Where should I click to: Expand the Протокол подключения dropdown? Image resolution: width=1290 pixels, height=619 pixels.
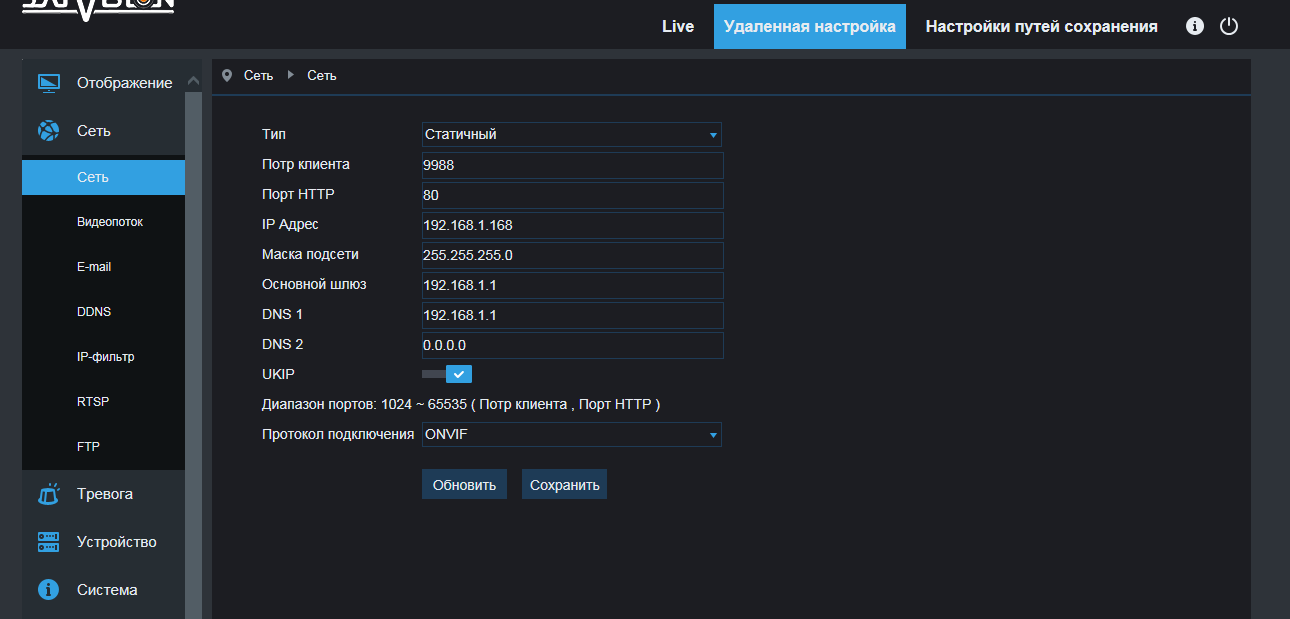pyautogui.click(x=571, y=435)
